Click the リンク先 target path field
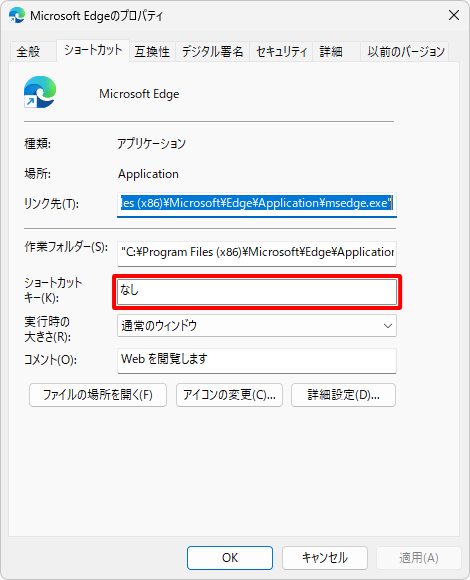This screenshot has height=580, width=470. (257, 204)
